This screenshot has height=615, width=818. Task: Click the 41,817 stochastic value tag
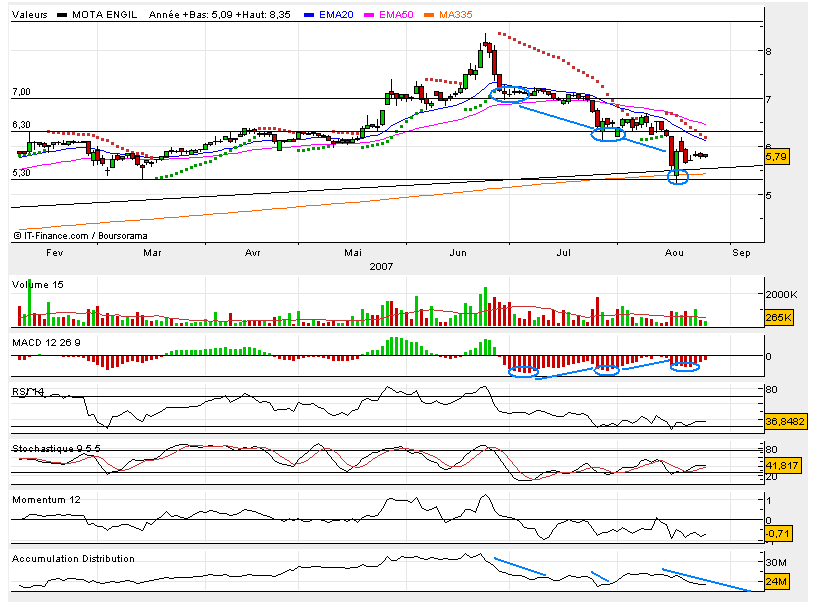783,465
